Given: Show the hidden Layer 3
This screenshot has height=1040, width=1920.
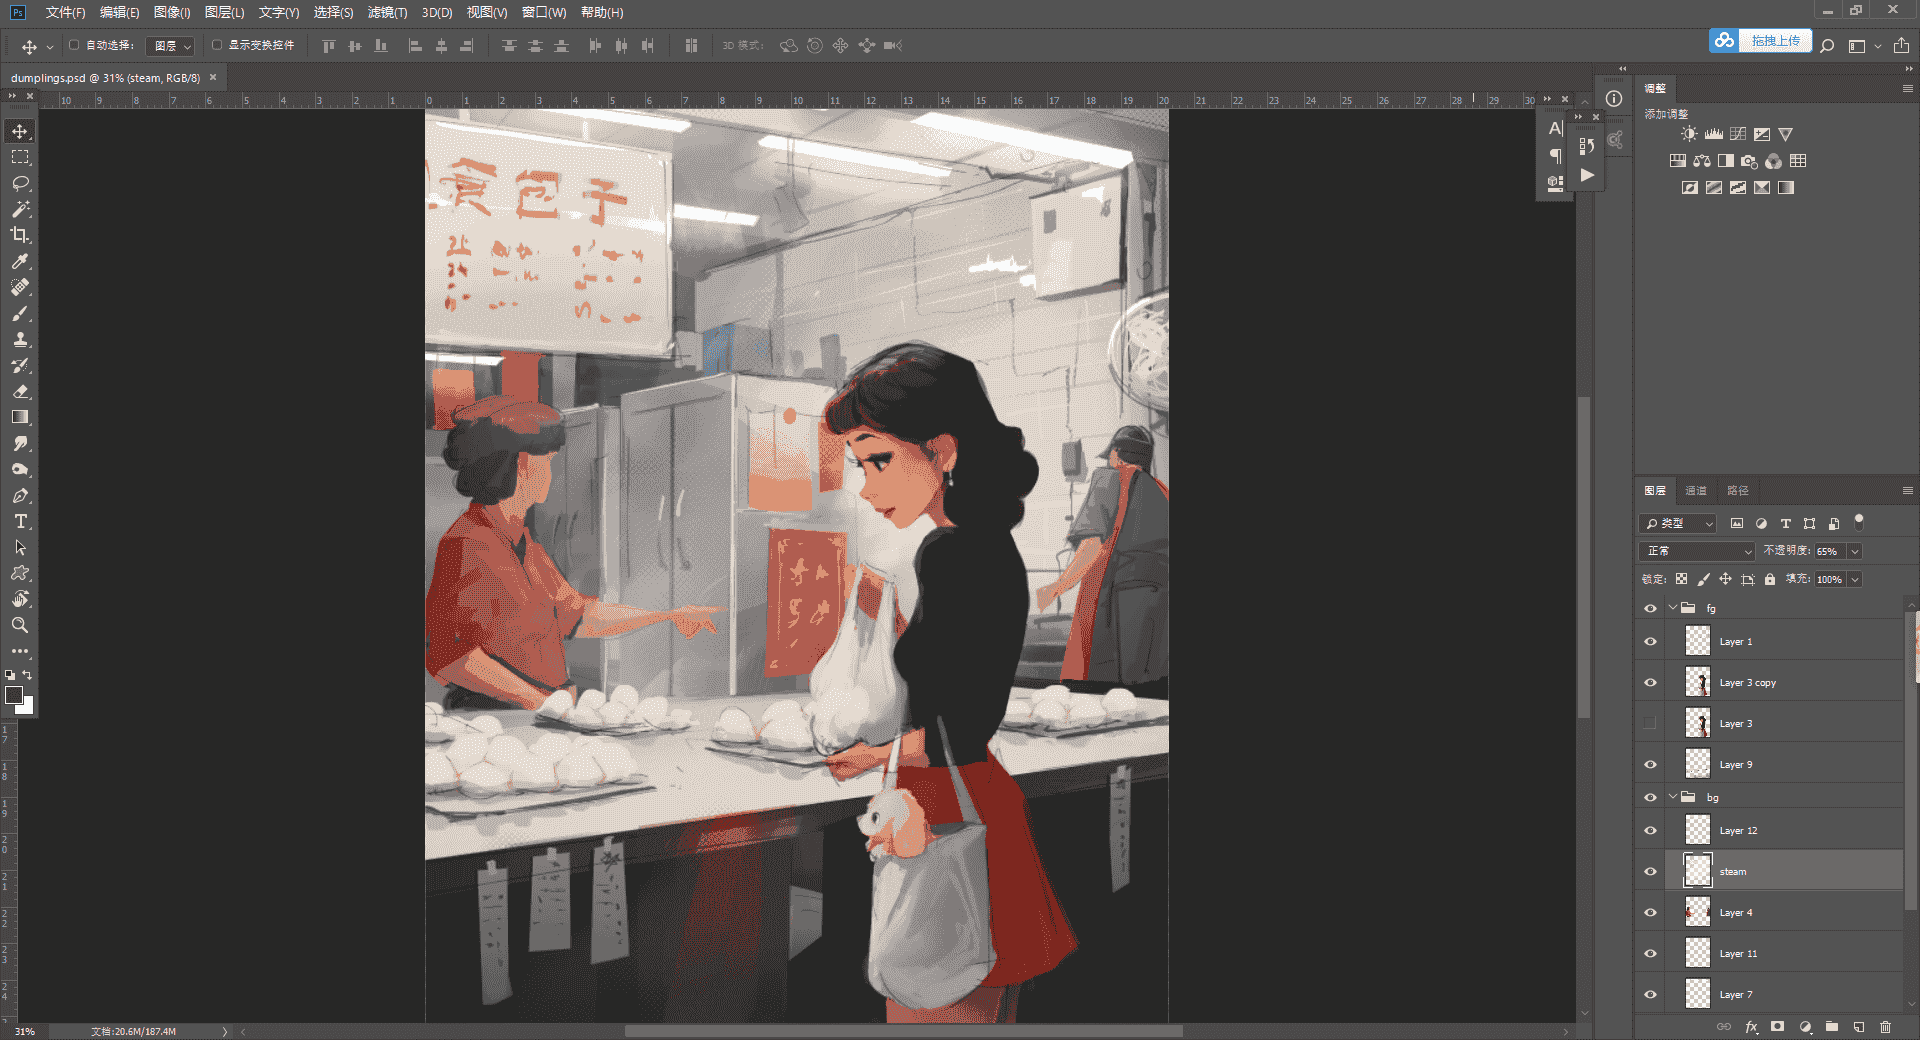Looking at the screenshot, I should click(1650, 723).
